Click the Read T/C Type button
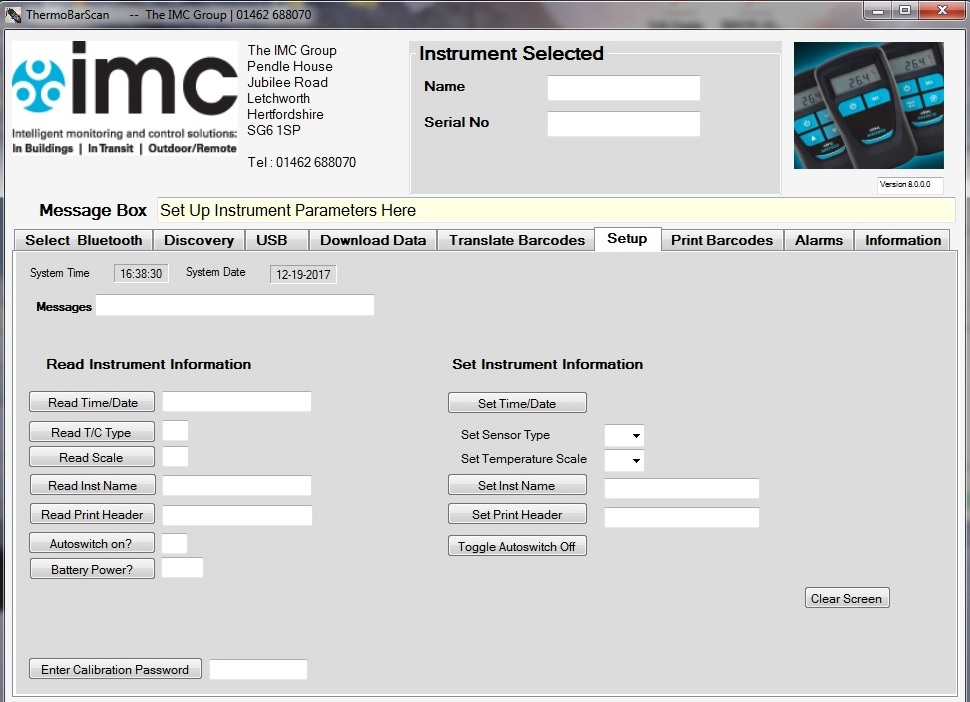This screenshot has width=970, height=702. click(x=92, y=432)
